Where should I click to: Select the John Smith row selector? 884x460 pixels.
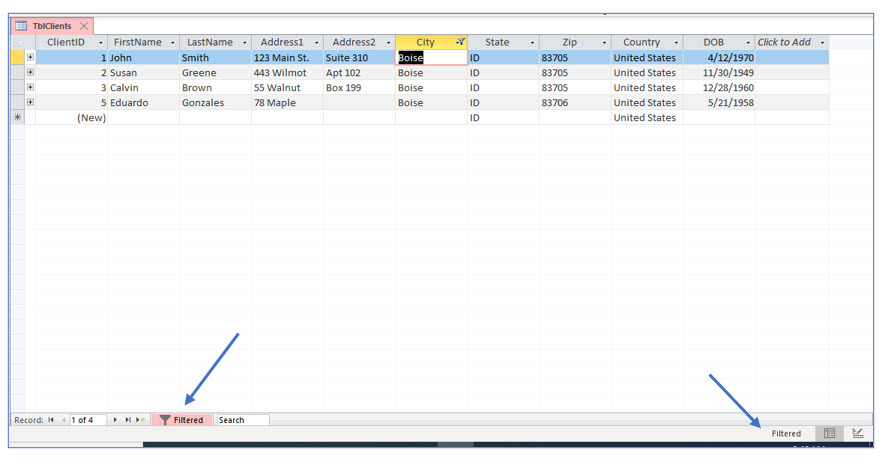pyautogui.click(x=17, y=58)
